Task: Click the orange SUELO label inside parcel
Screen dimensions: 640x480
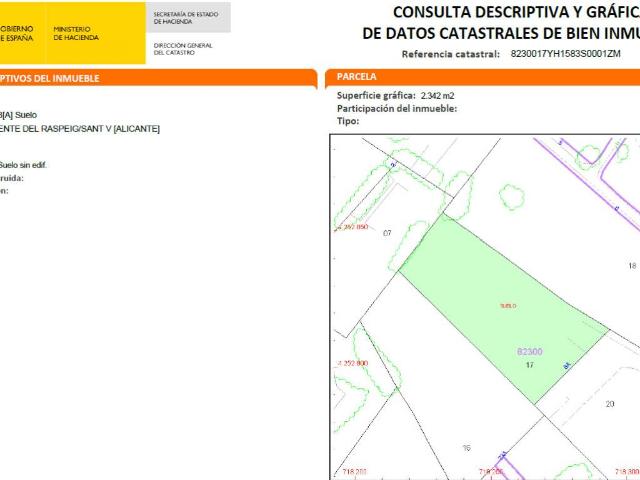Action: click(508, 306)
